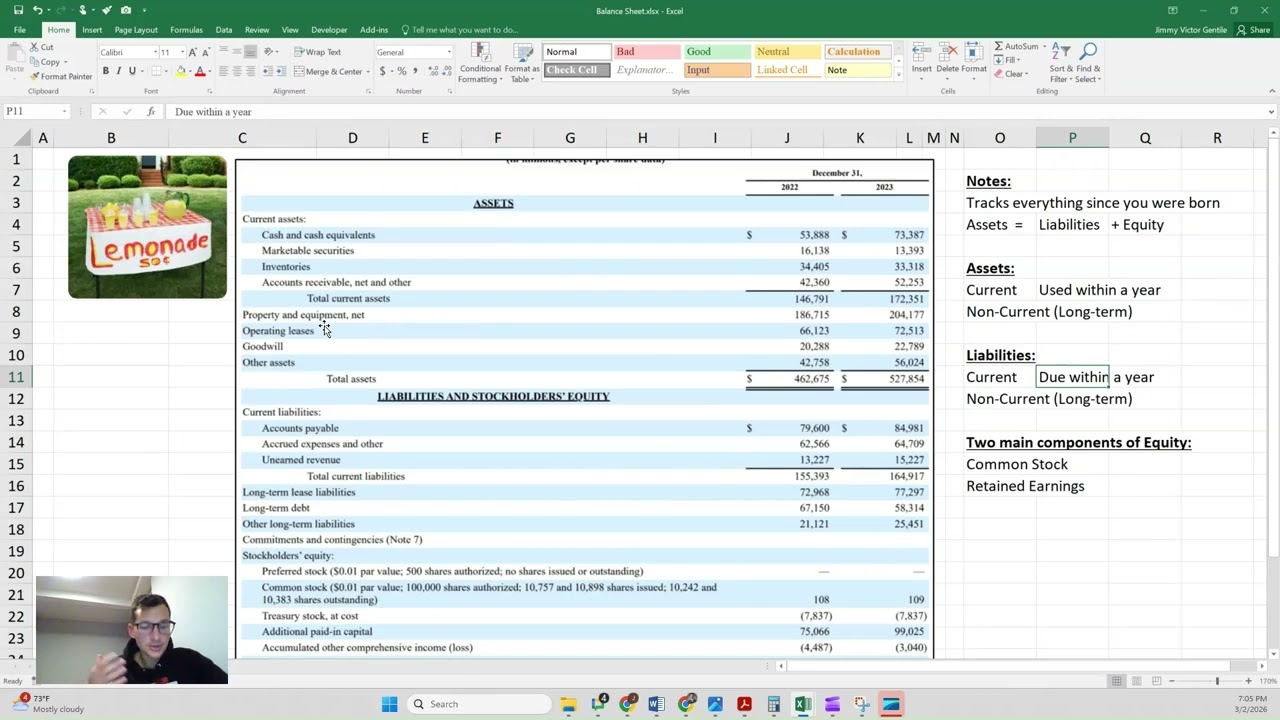Open the Clear options
The image size is (1280, 720).
tap(1012, 74)
